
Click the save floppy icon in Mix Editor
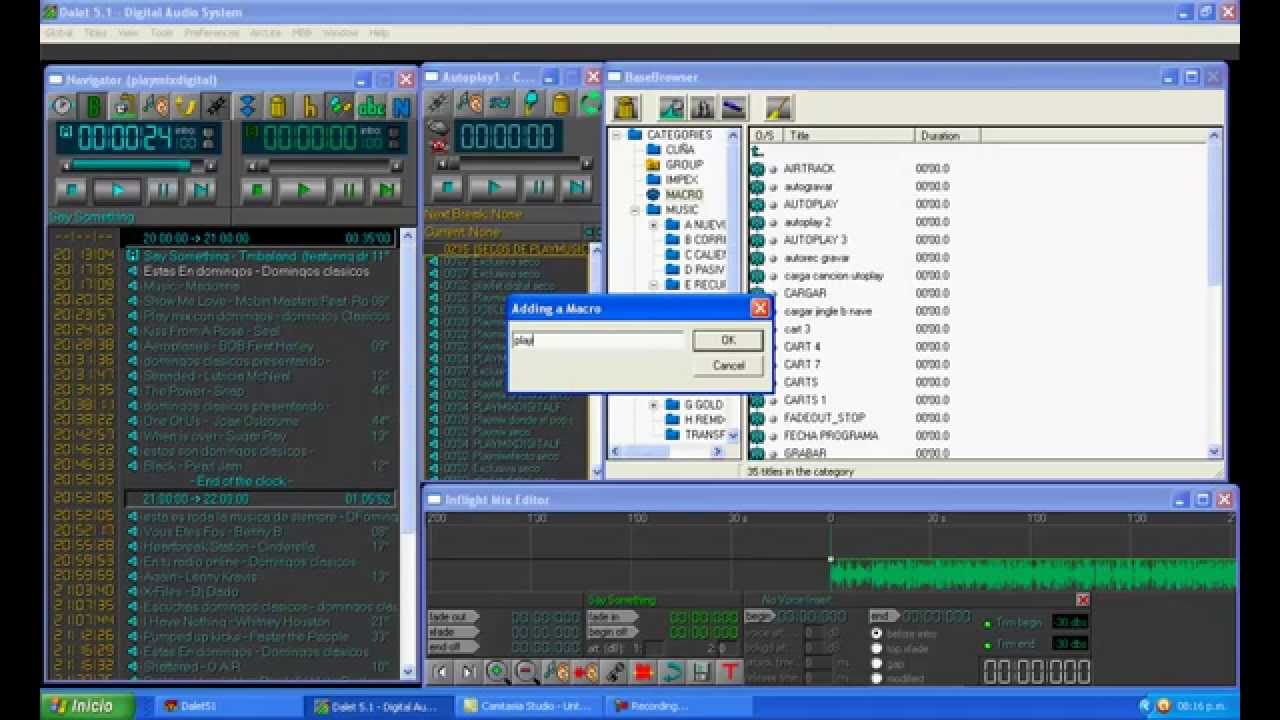(x=701, y=672)
